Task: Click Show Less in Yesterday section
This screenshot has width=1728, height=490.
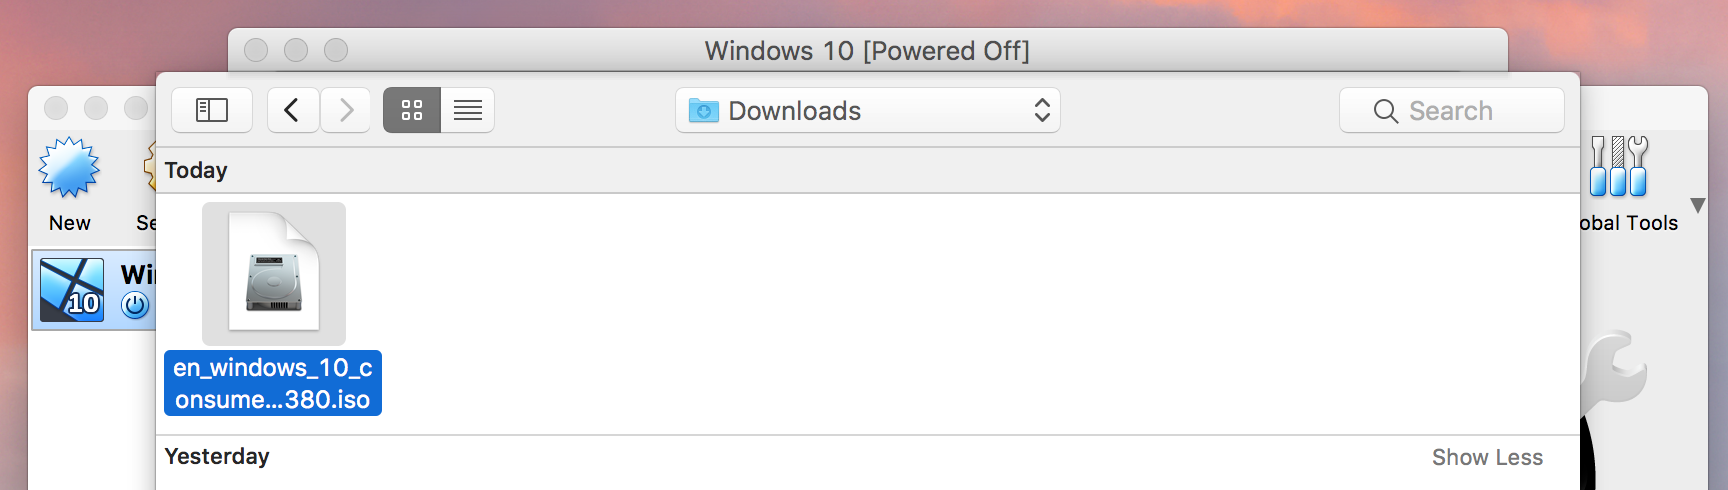Action: (1487, 457)
